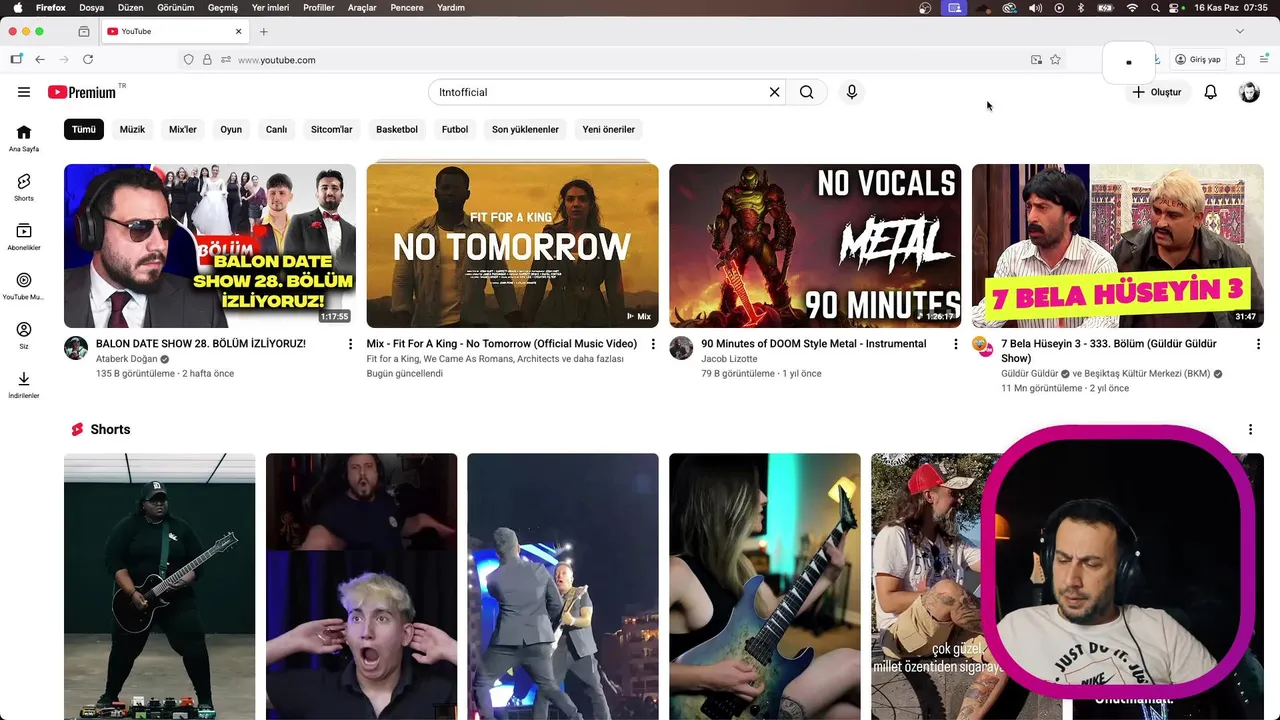The width and height of the screenshot is (1280, 720).
Task: Open the Siz sidebar section
Action: 24,335
